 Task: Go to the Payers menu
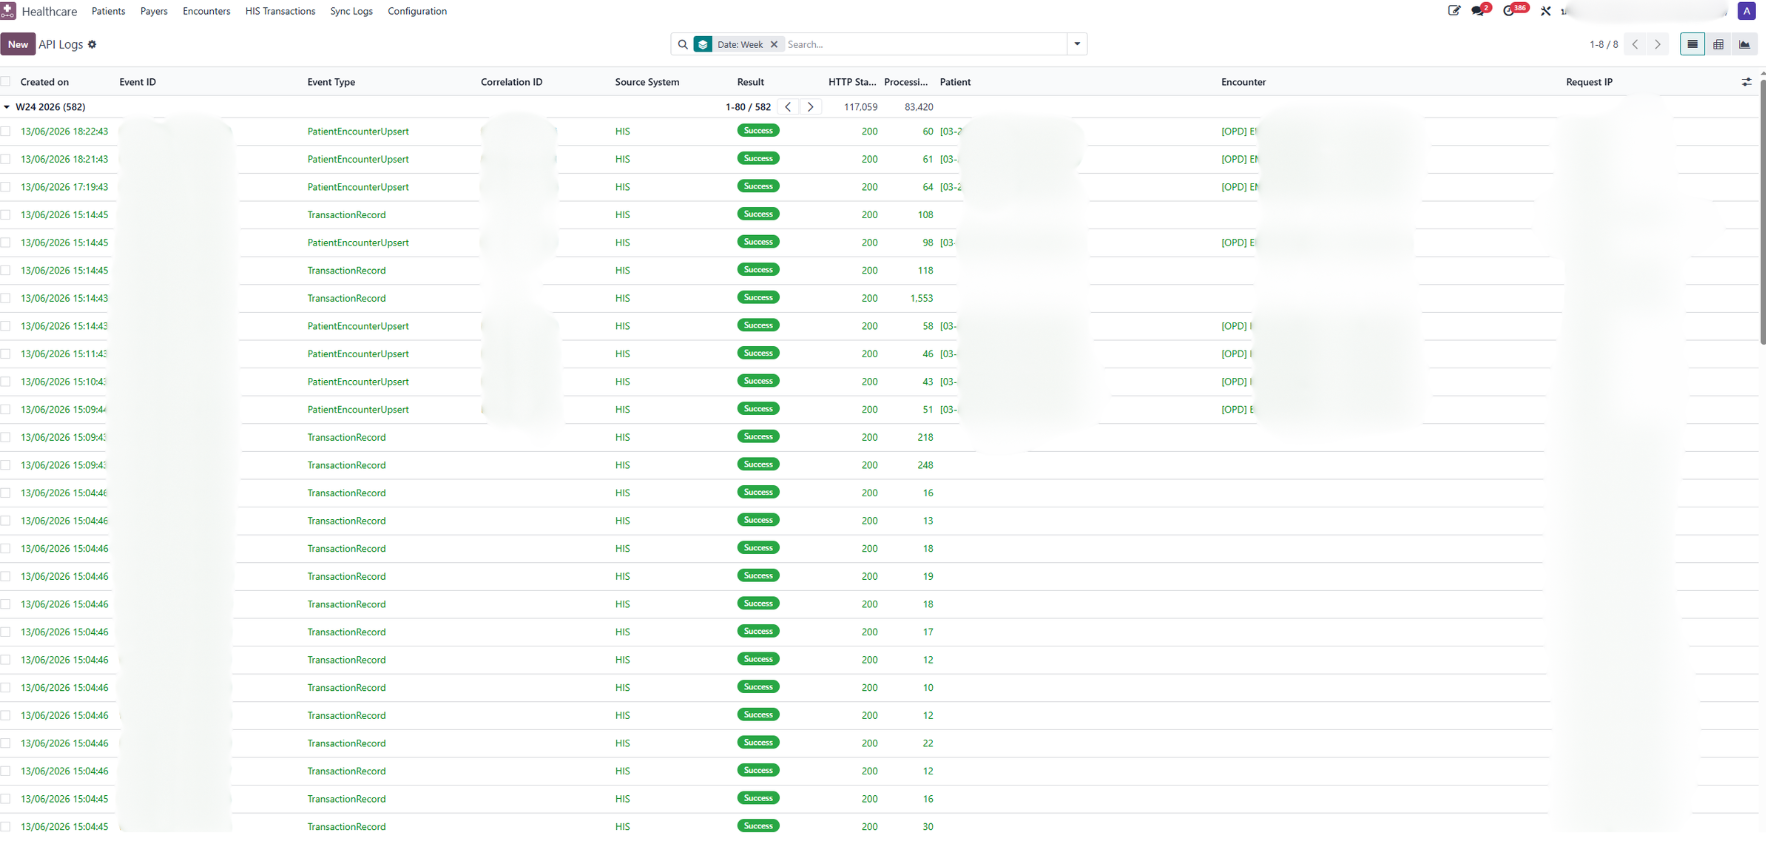tap(154, 11)
